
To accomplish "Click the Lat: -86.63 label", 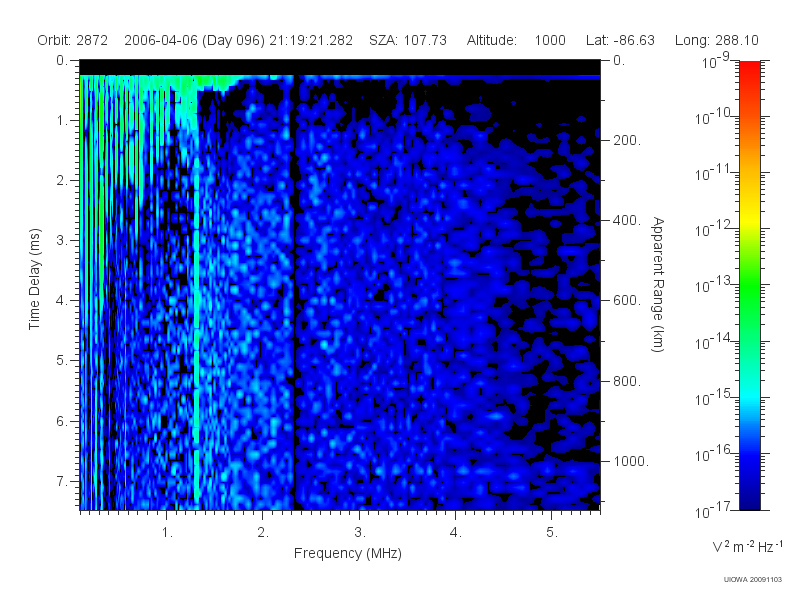I will [x=620, y=40].
